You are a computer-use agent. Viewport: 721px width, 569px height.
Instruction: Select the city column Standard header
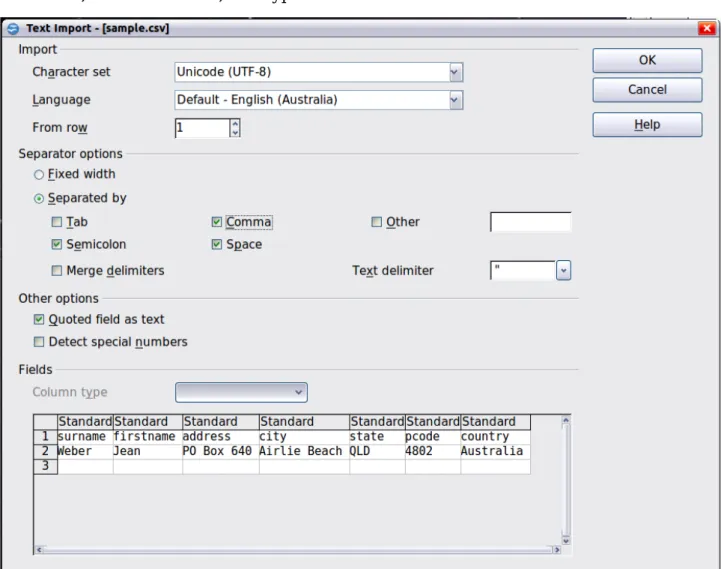(304, 422)
